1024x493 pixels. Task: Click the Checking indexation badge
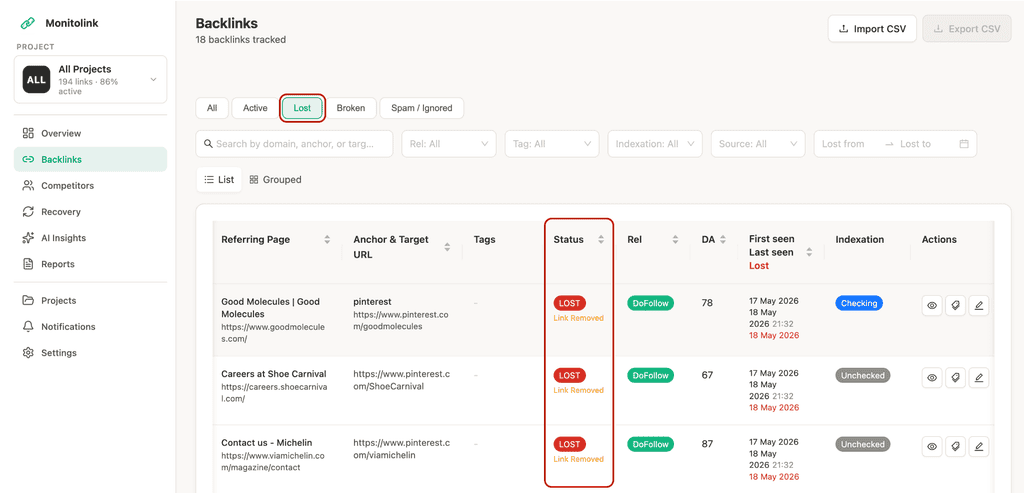coord(859,303)
